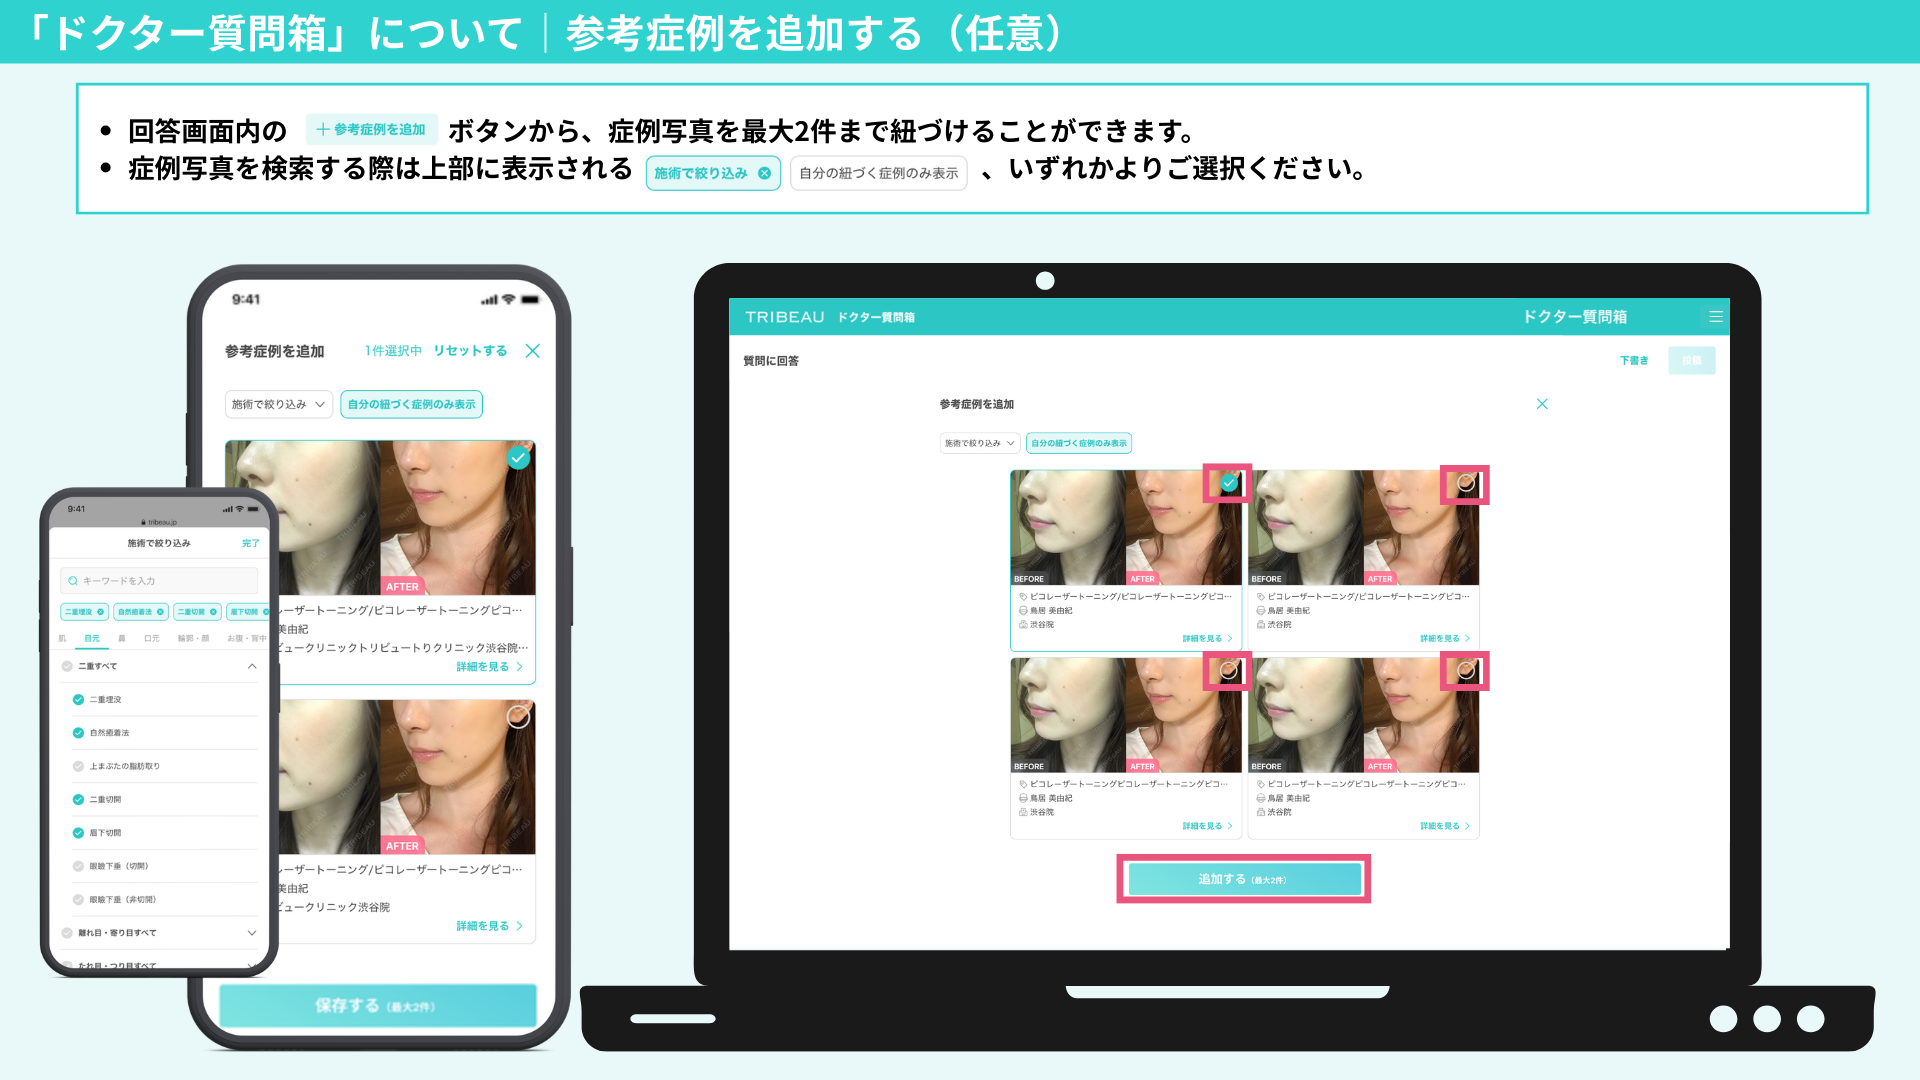The height and width of the screenshot is (1080, 1920).
Task: Click リセットする link on phone
Action: click(x=470, y=351)
